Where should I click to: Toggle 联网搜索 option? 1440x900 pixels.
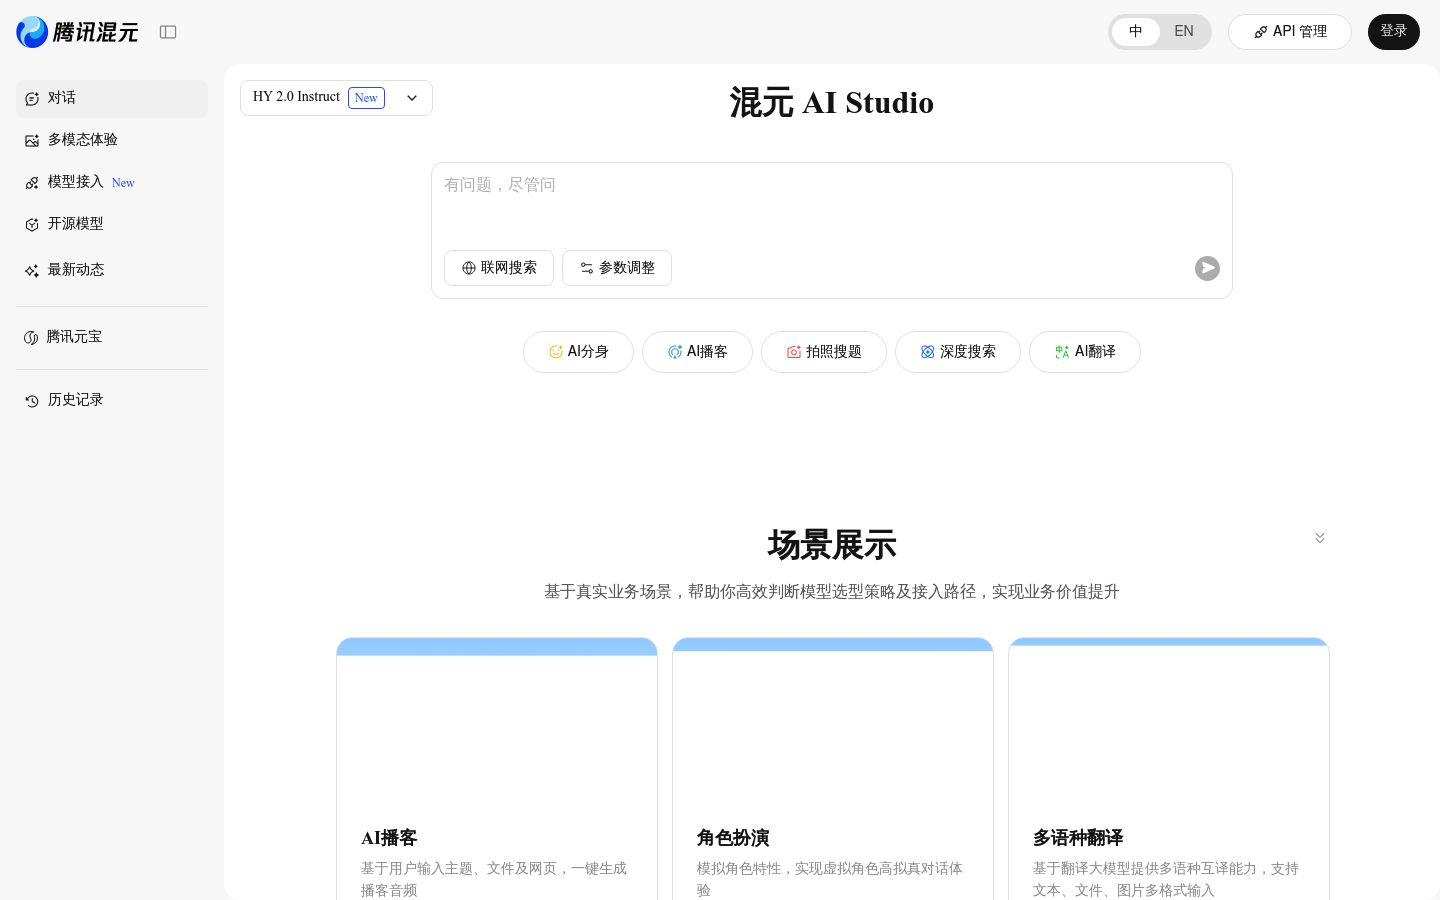point(499,268)
